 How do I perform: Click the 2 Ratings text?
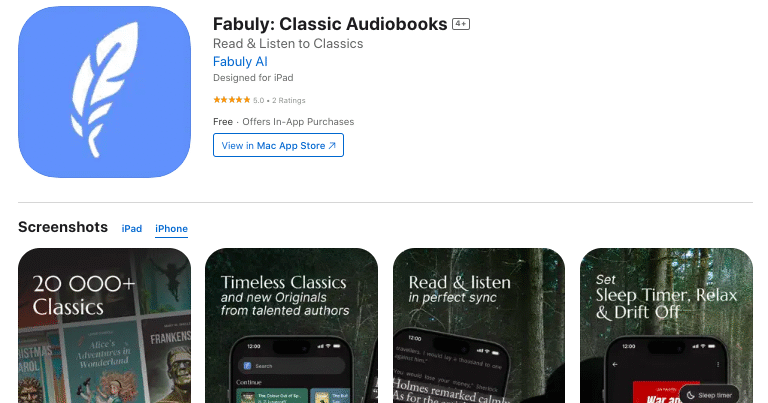pos(288,100)
